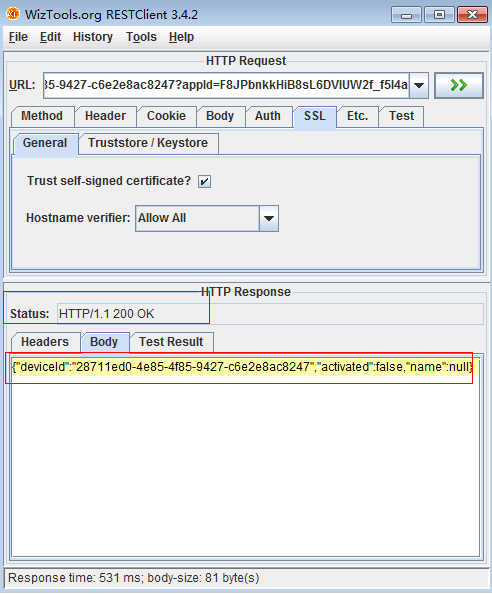This screenshot has width=492, height=594.
Task: Open the Test Result tab
Action: (x=171, y=342)
